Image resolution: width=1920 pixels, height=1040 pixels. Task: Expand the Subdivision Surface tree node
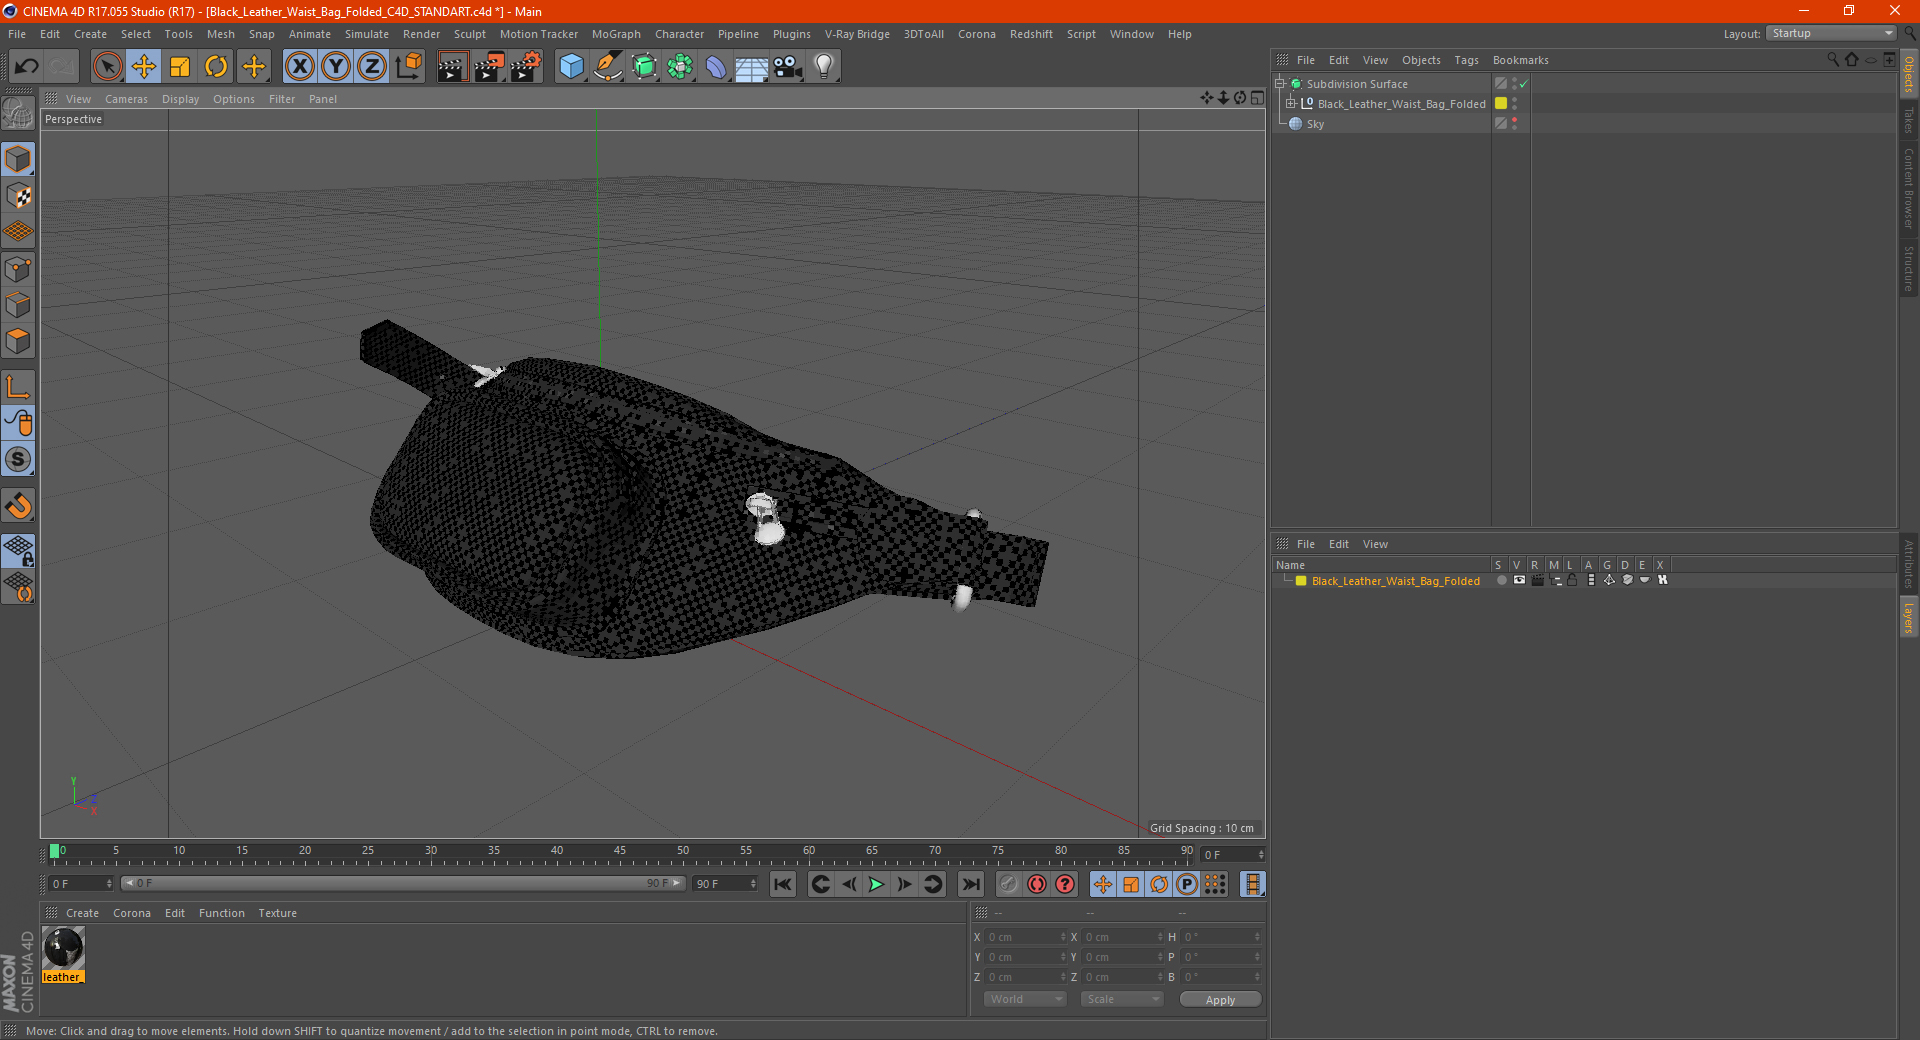tap(1280, 84)
